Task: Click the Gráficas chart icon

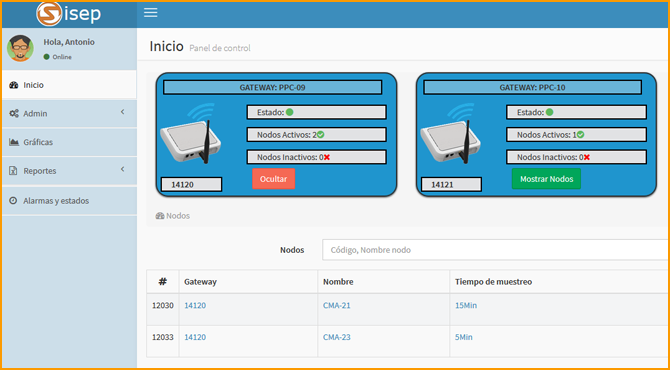Action: (14, 142)
